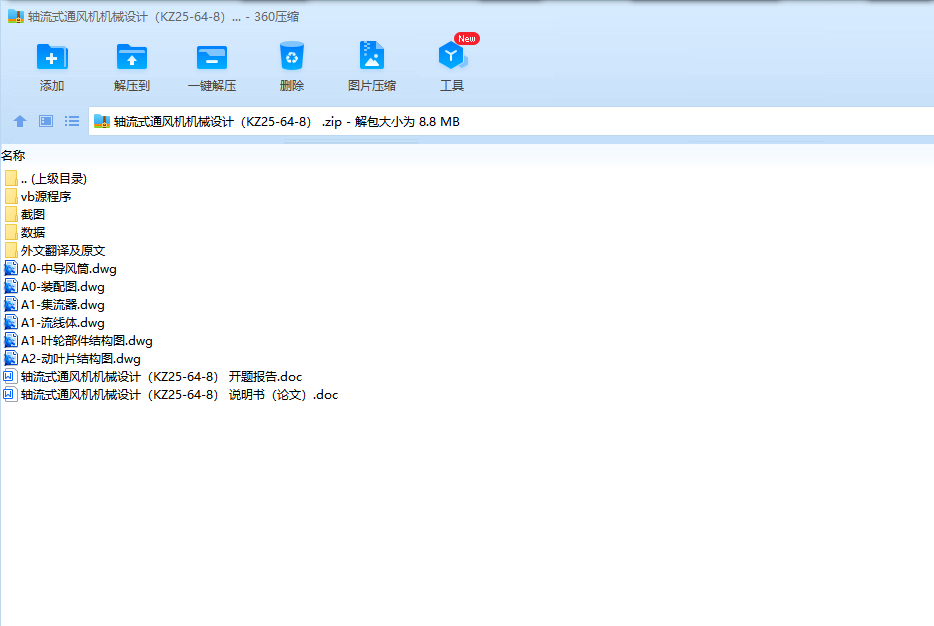
Task: Go up one level with up arrow
Action: click(x=20, y=122)
